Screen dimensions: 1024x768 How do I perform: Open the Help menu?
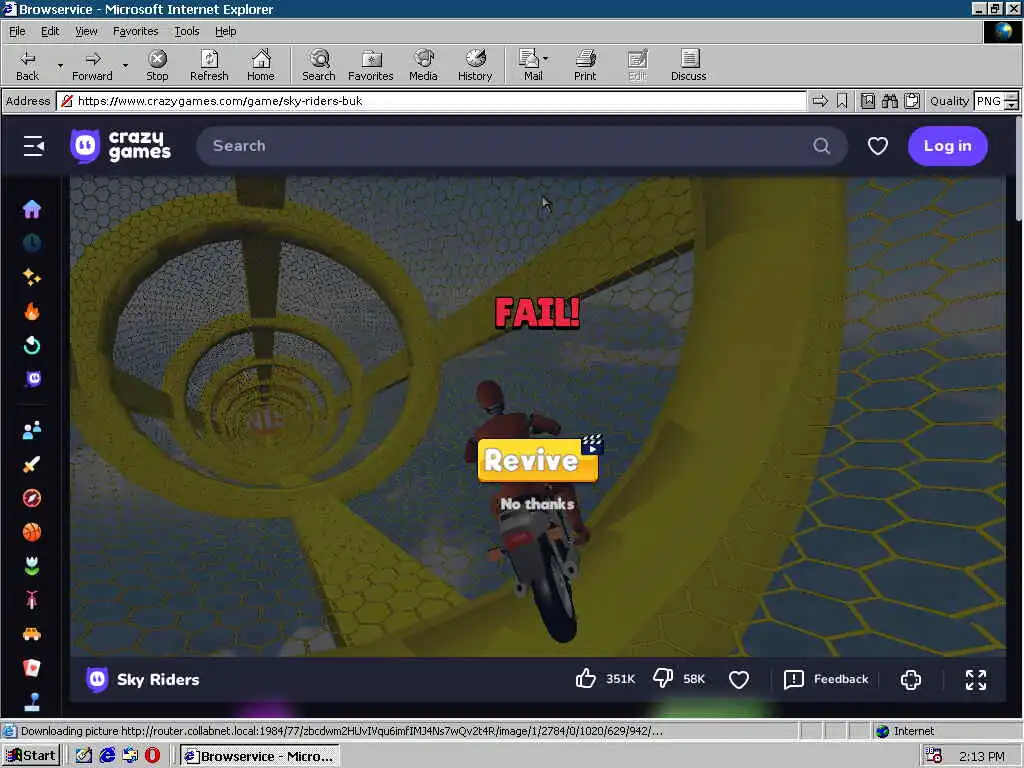225,31
